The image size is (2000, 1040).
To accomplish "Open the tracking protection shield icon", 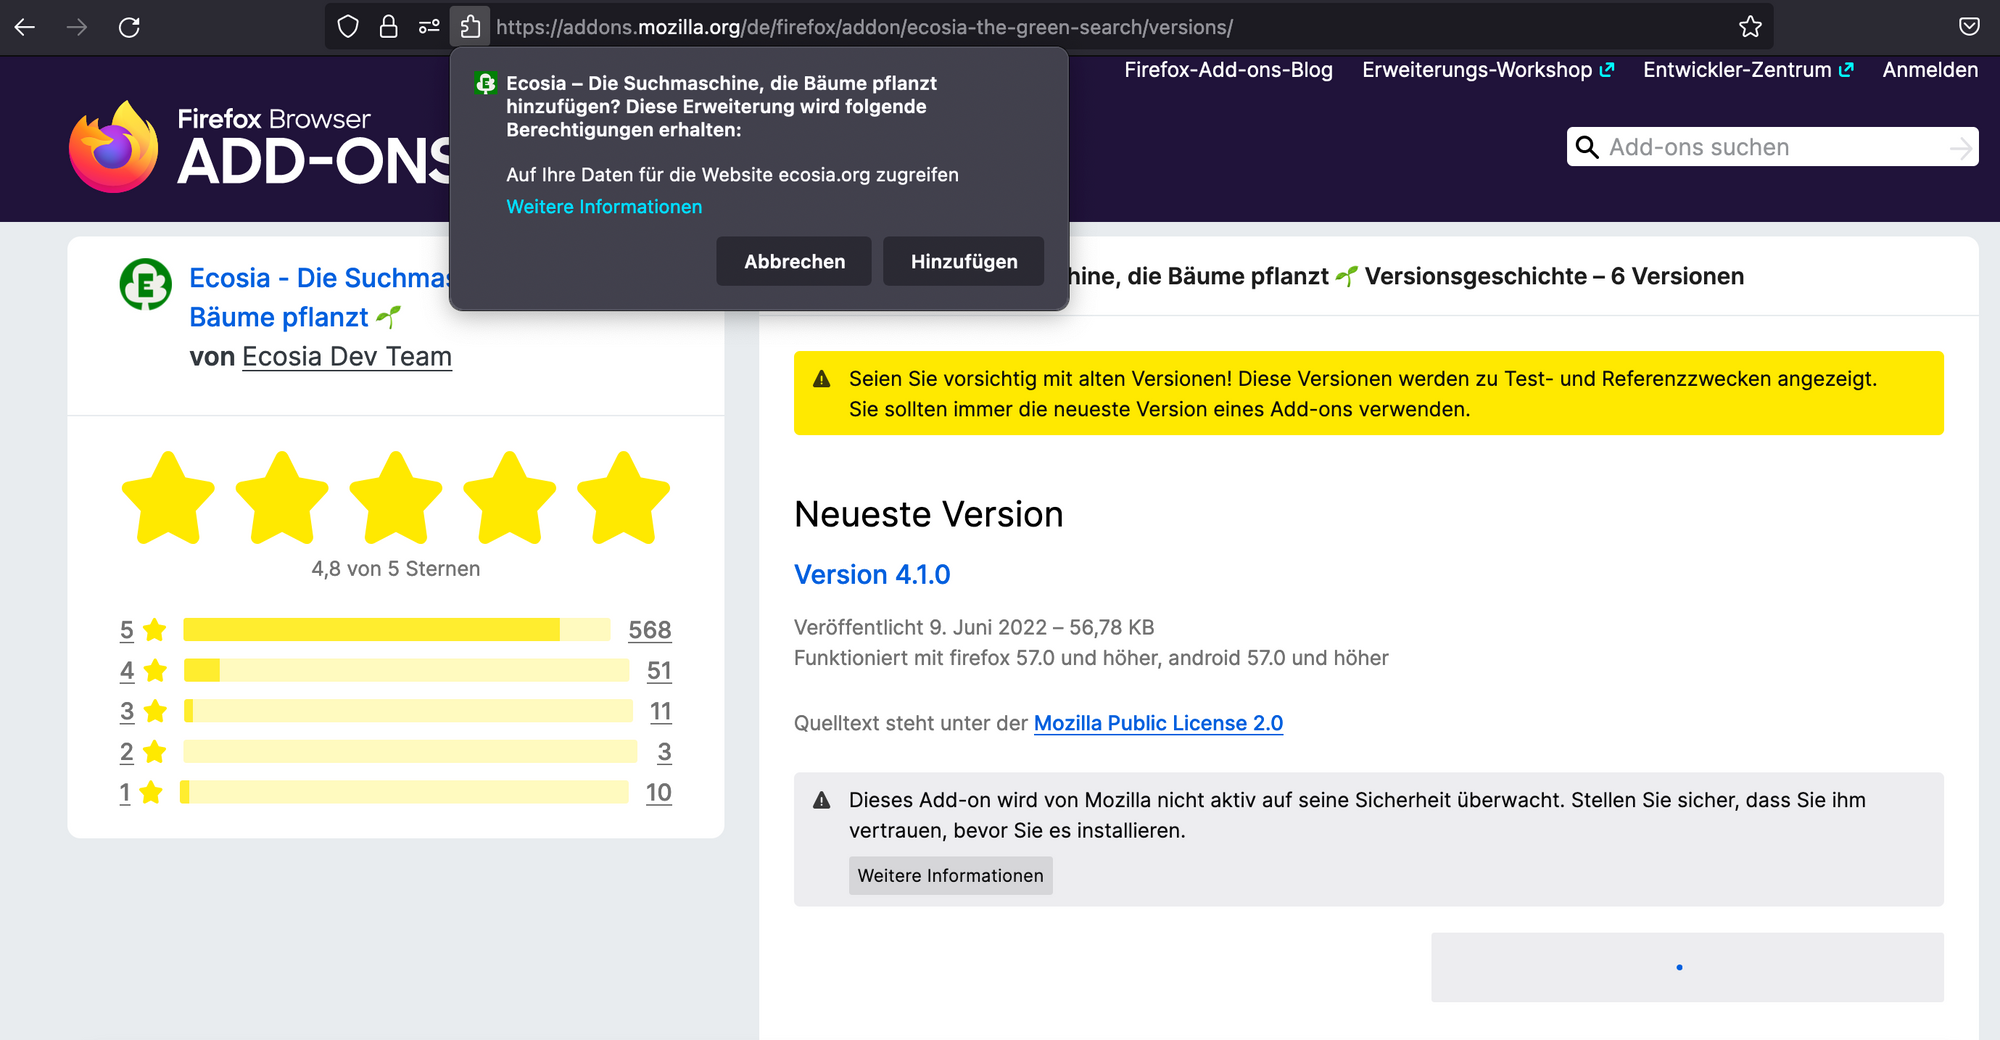I will click(x=348, y=27).
